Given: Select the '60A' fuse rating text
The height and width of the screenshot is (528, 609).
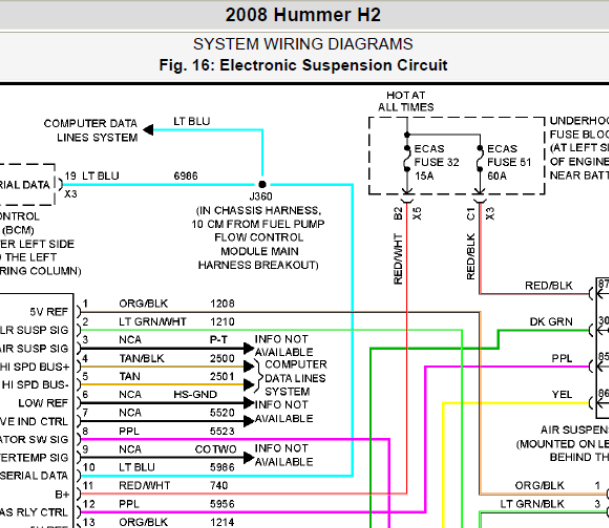Looking at the screenshot, I should pyautogui.click(x=497, y=176).
